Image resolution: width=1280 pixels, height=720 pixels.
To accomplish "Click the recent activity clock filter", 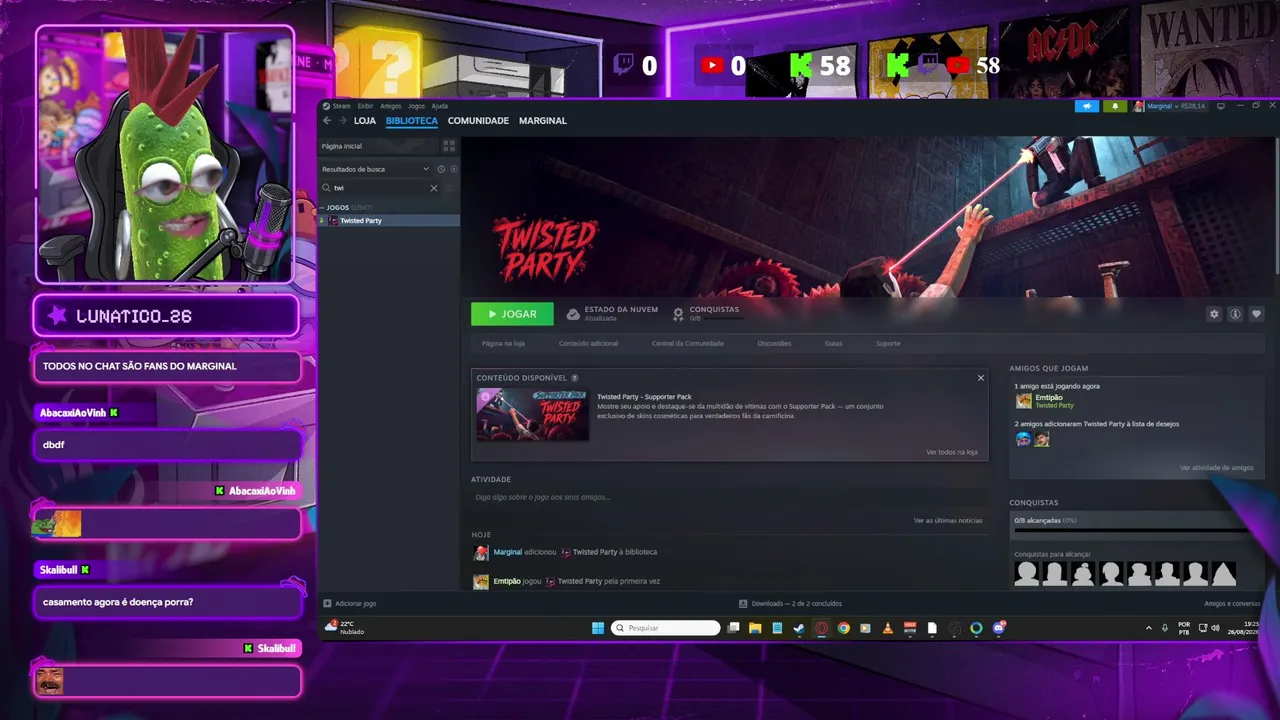I will [x=441, y=169].
